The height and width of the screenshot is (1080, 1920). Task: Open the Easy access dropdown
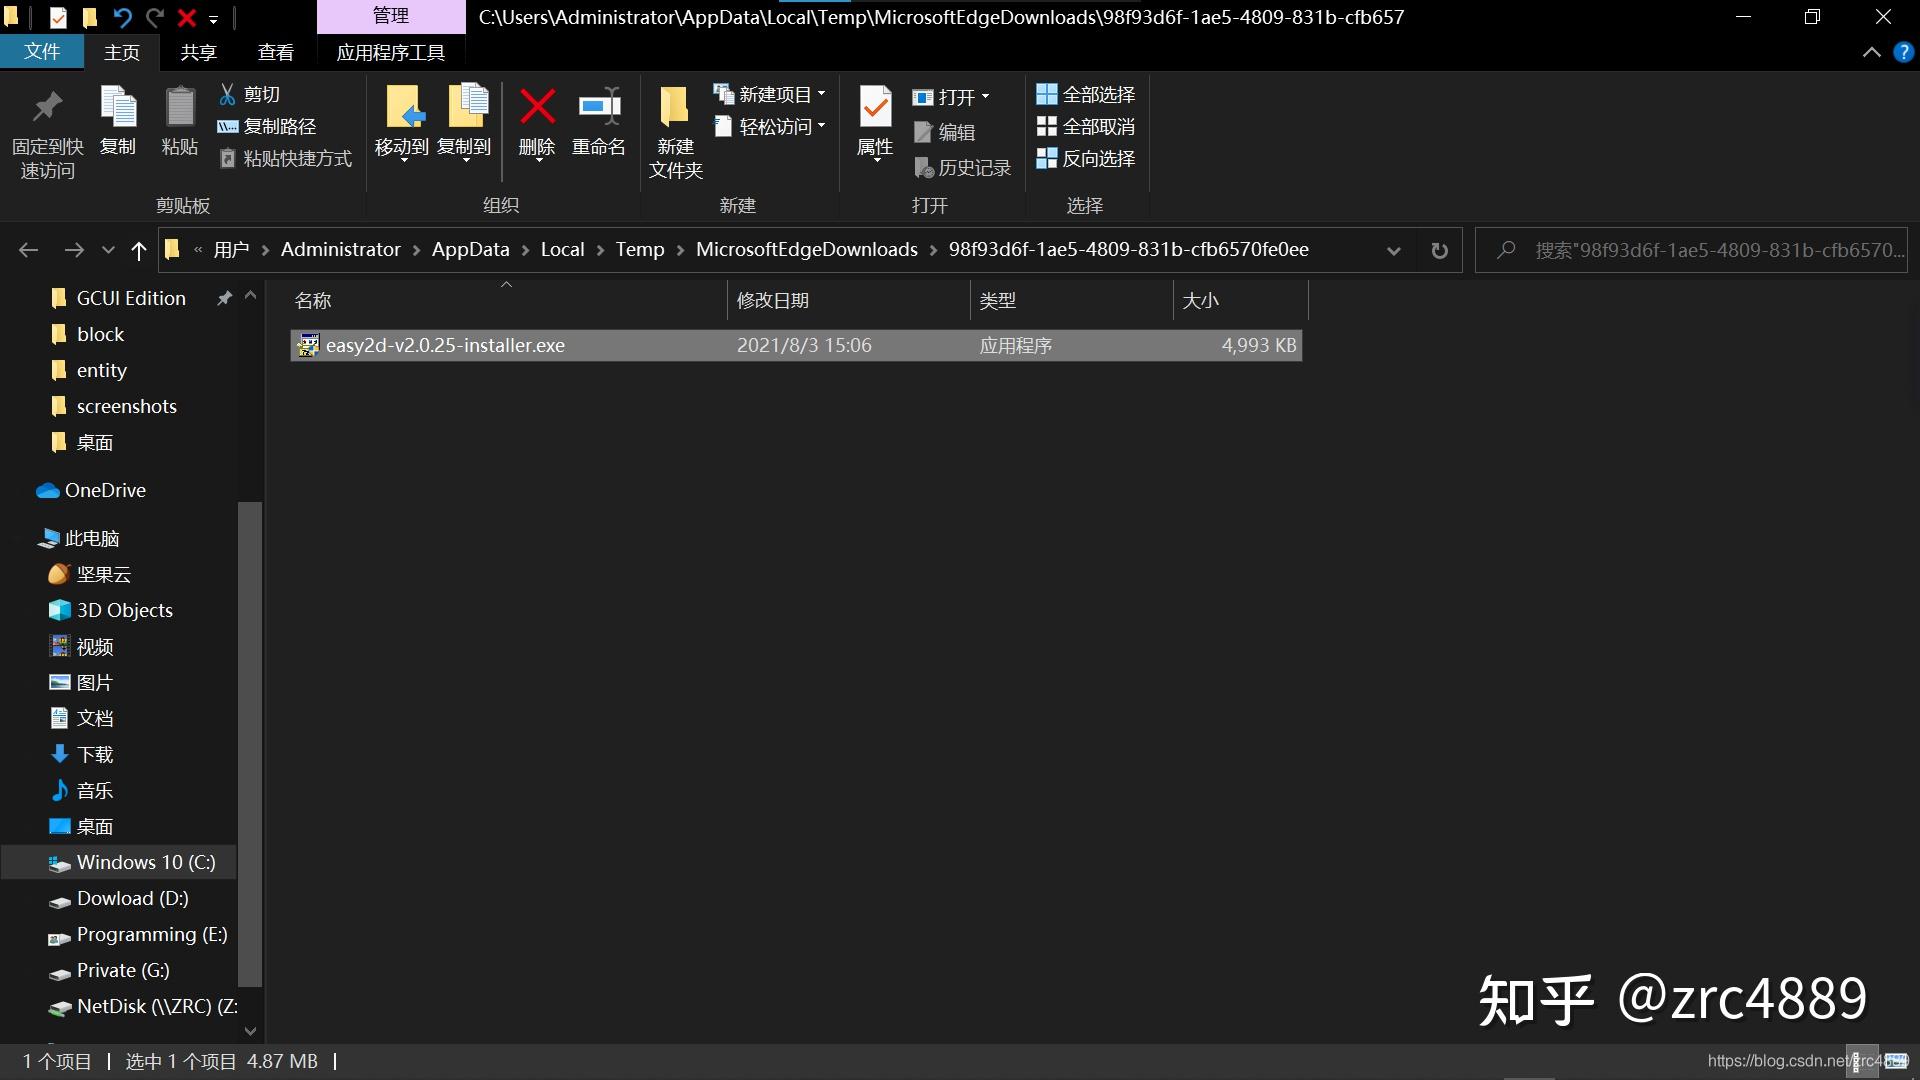[821, 126]
